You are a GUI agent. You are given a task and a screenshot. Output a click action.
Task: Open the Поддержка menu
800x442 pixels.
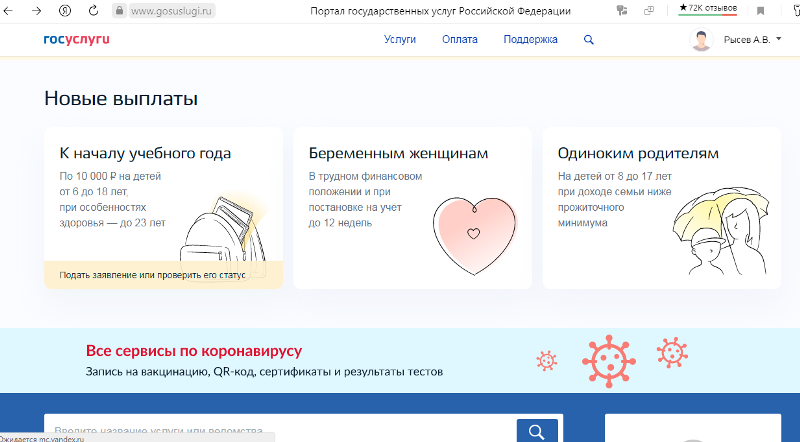pyautogui.click(x=531, y=39)
